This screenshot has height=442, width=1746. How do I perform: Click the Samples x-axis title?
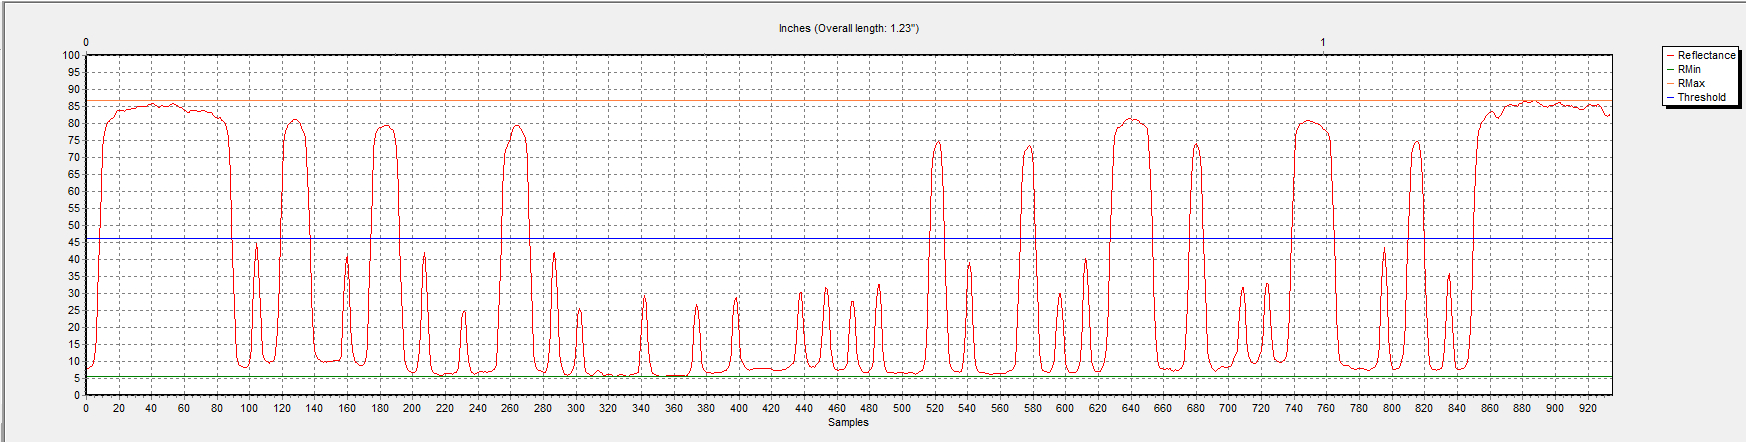point(848,423)
